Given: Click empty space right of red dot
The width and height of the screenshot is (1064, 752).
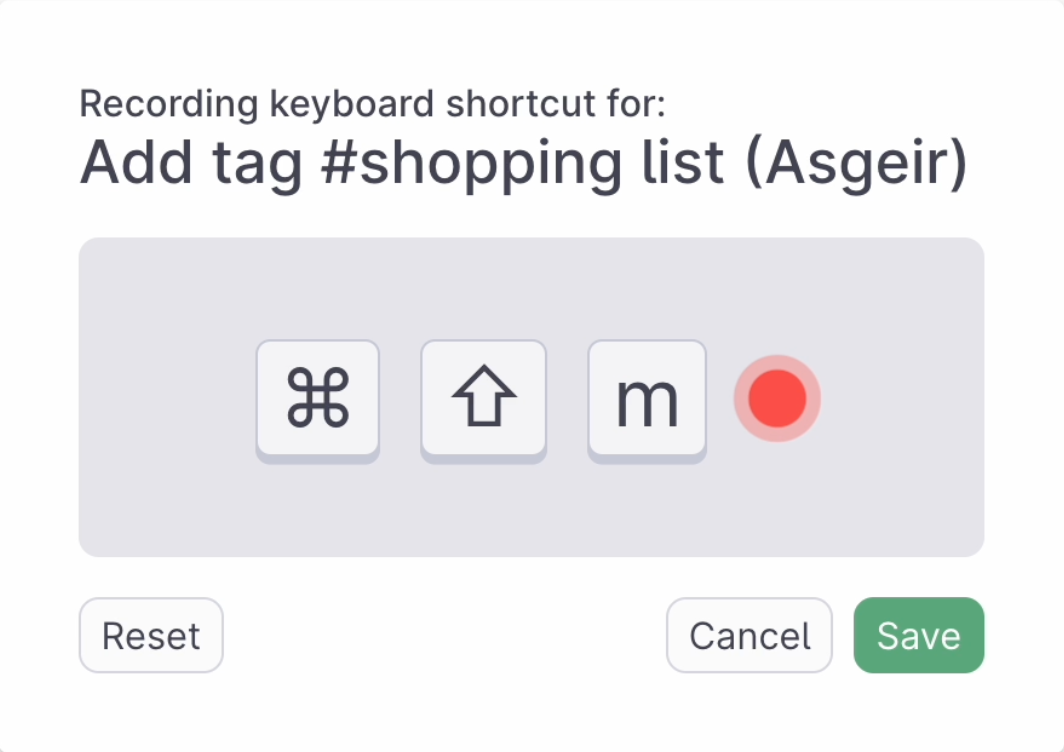Looking at the screenshot, I should [x=902, y=398].
